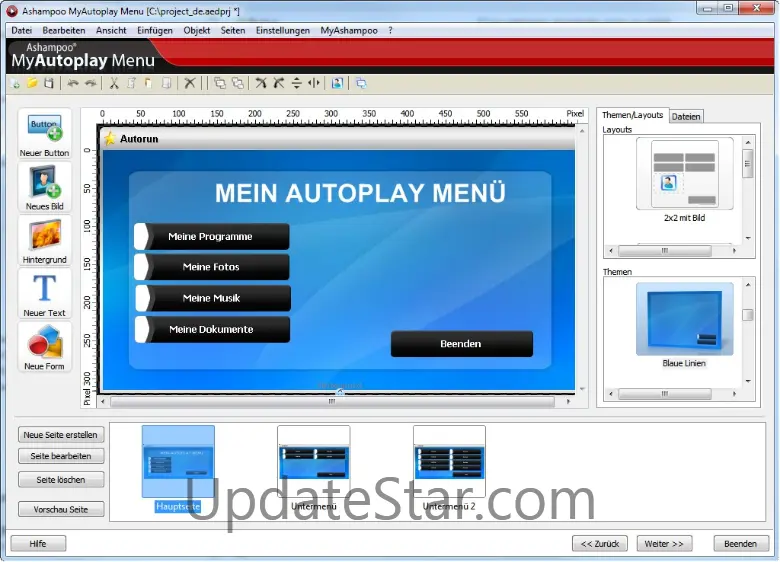Click the canvas horizontal scrollbar right arrow
Viewport: 780px width, 562px height.
568,401
